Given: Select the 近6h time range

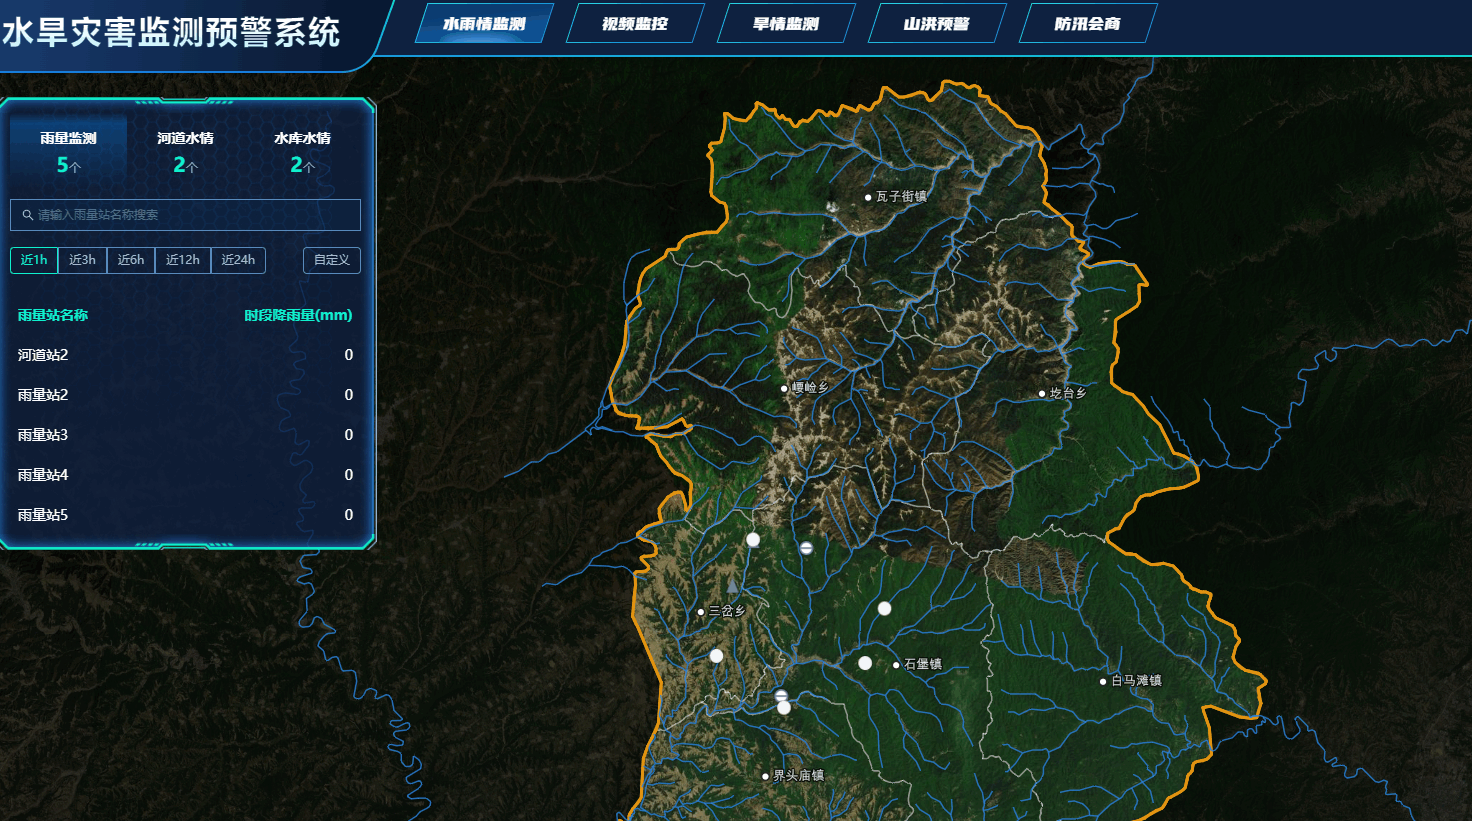Looking at the screenshot, I should click(131, 260).
